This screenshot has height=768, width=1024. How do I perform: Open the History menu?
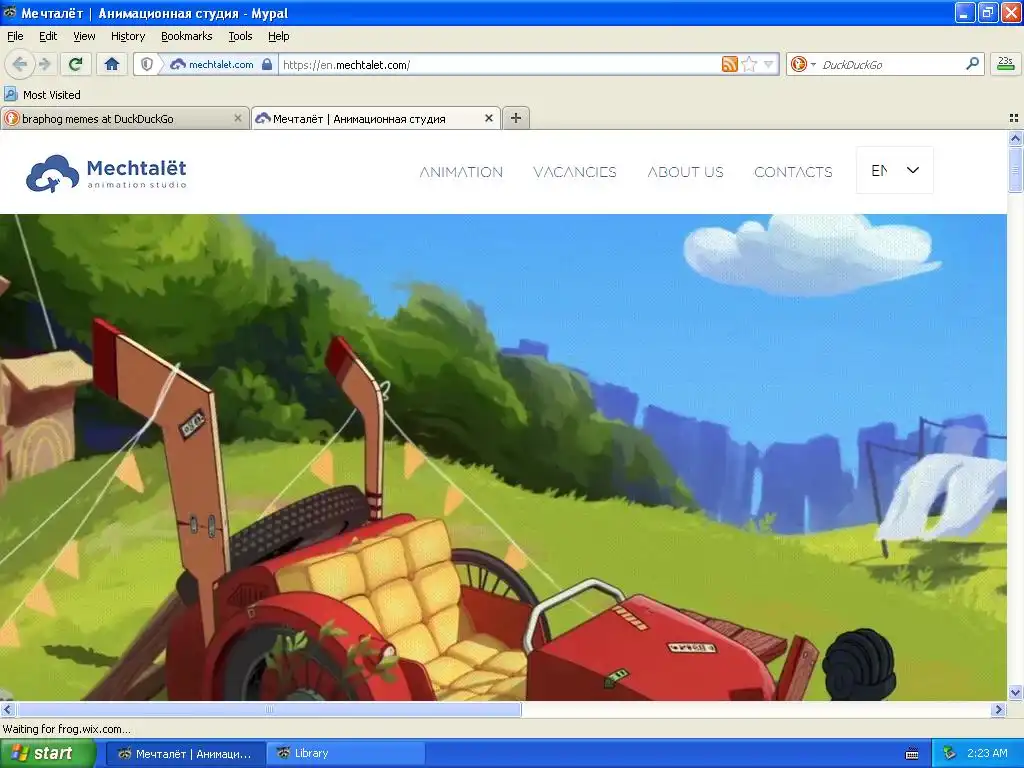(x=127, y=36)
